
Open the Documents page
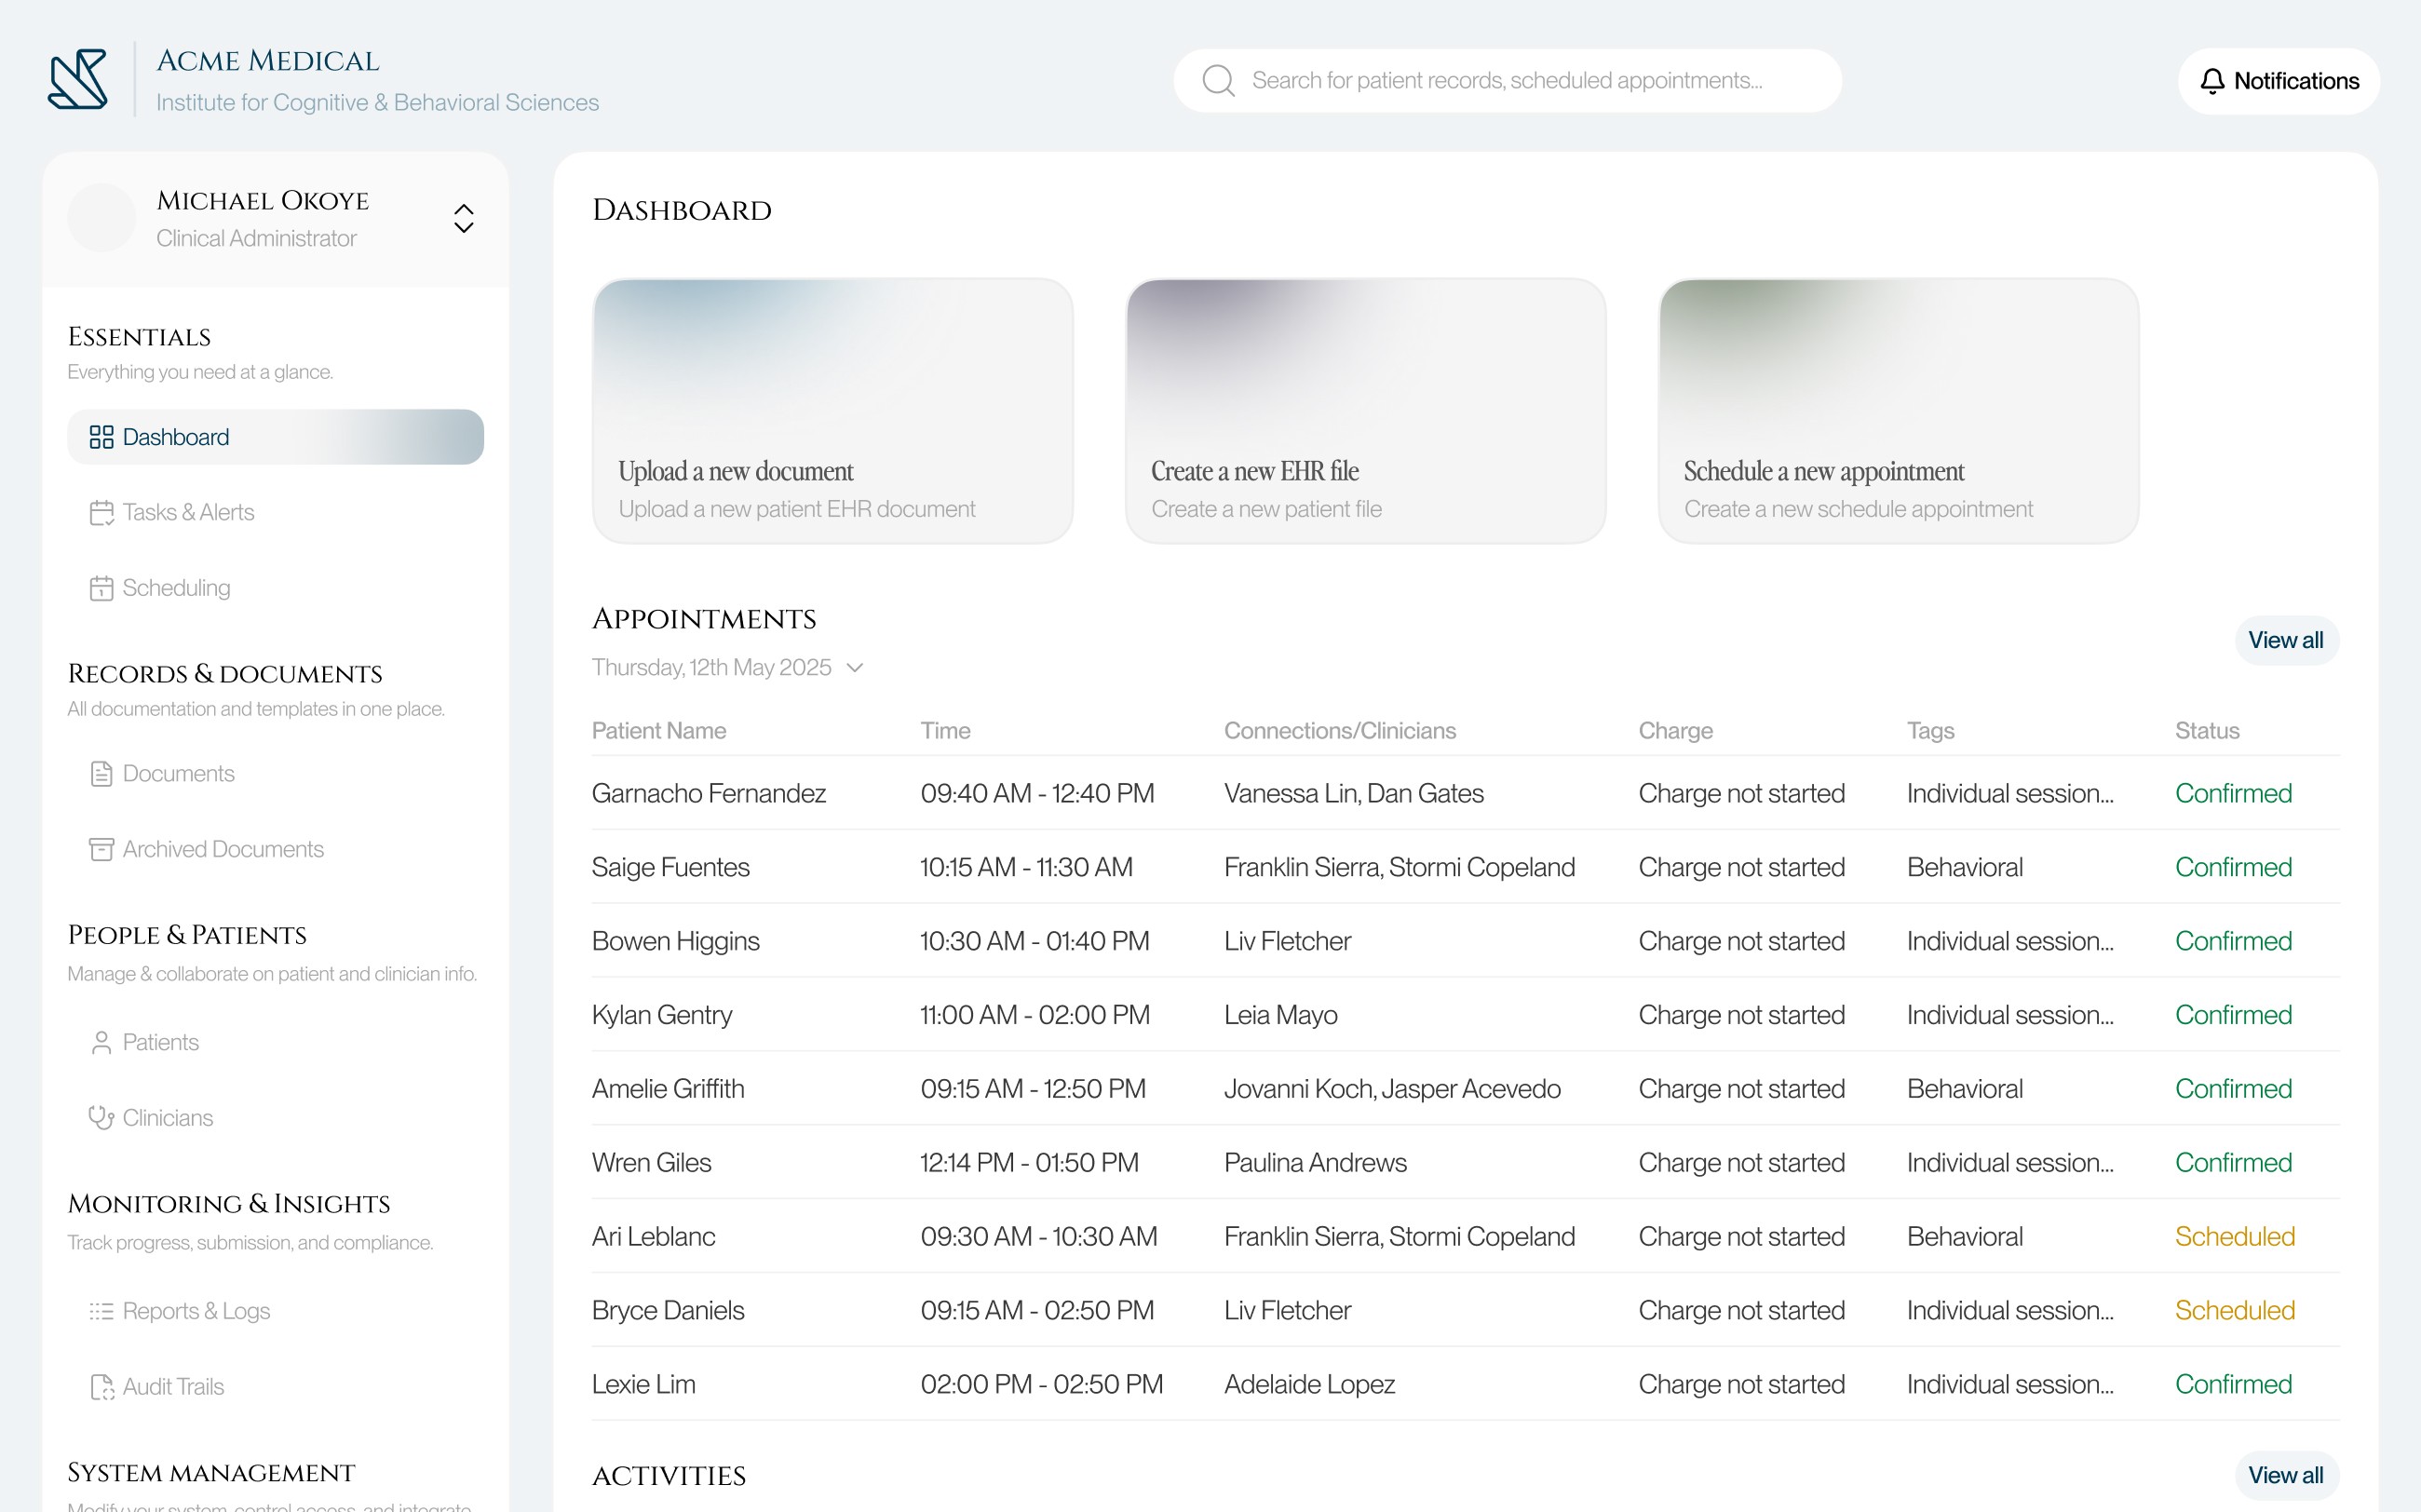coord(178,774)
